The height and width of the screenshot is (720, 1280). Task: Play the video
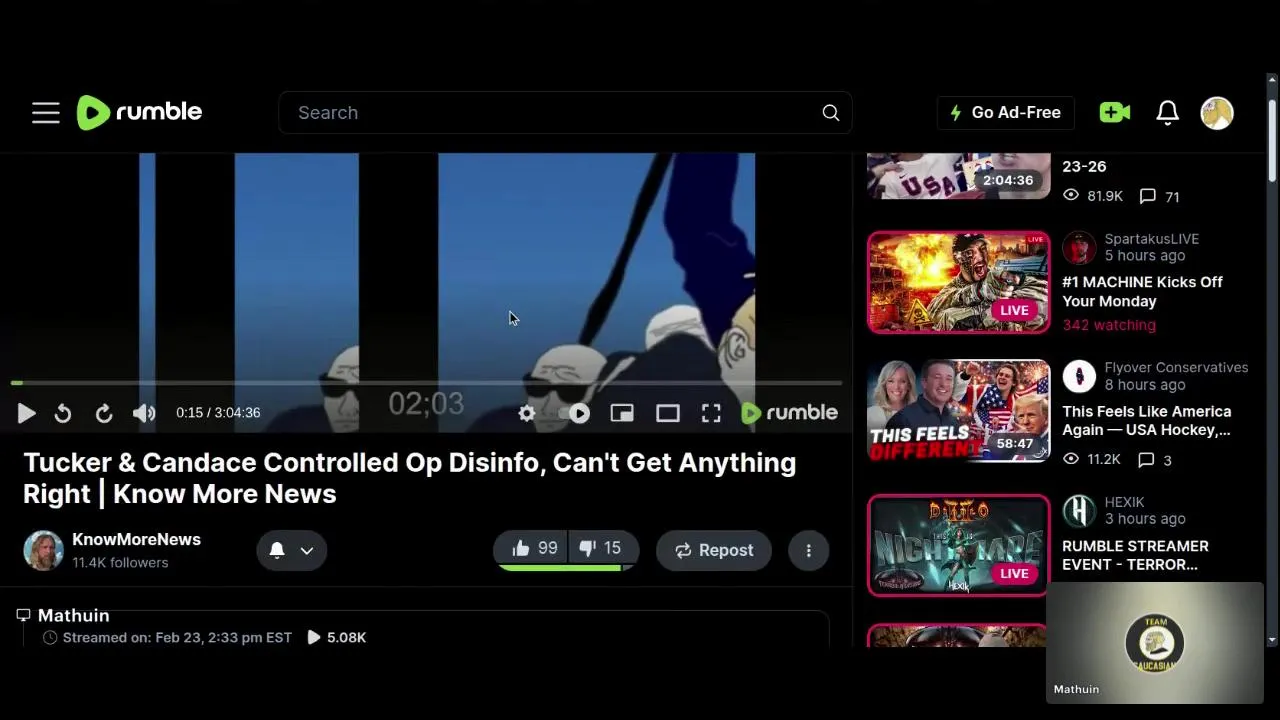point(26,413)
